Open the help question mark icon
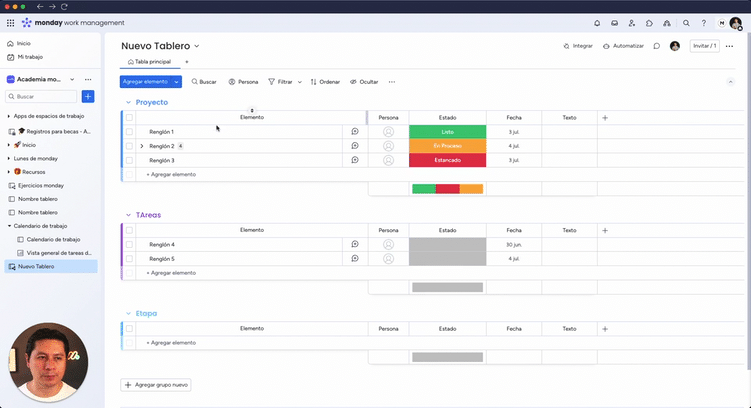751x408 pixels. (703, 22)
